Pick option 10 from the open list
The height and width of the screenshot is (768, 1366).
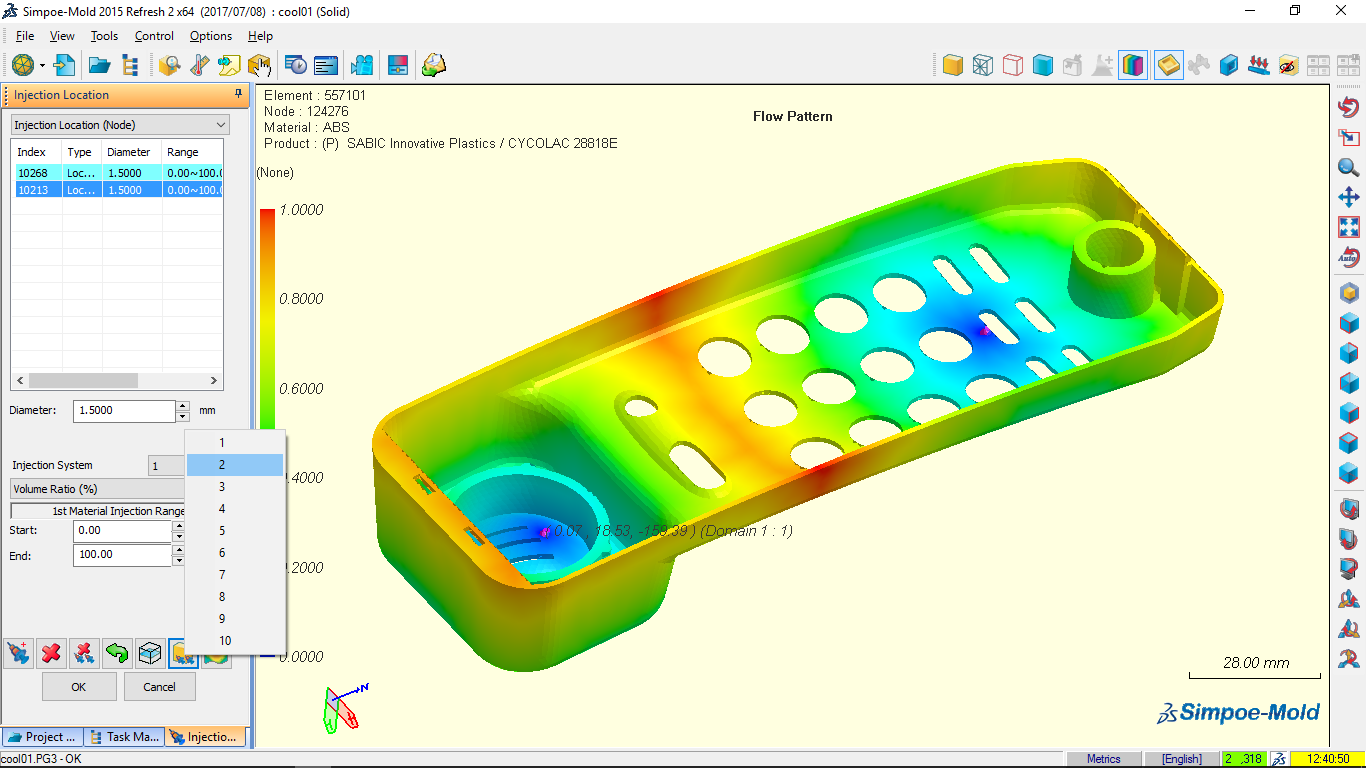pyautogui.click(x=225, y=641)
